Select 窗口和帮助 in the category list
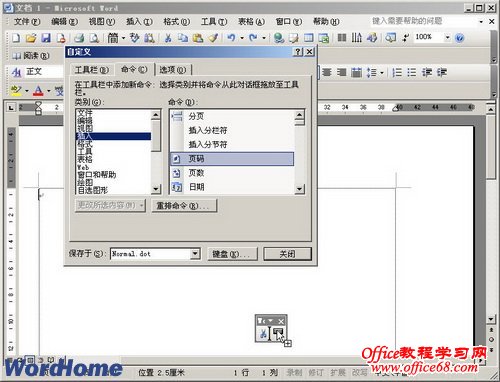The height and width of the screenshot is (382, 500). click(x=113, y=175)
